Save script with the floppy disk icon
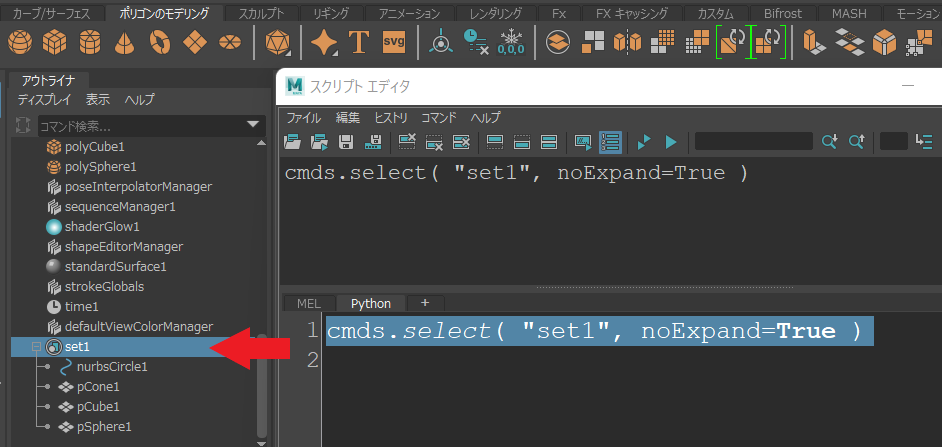The image size is (942, 447). coord(347,142)
